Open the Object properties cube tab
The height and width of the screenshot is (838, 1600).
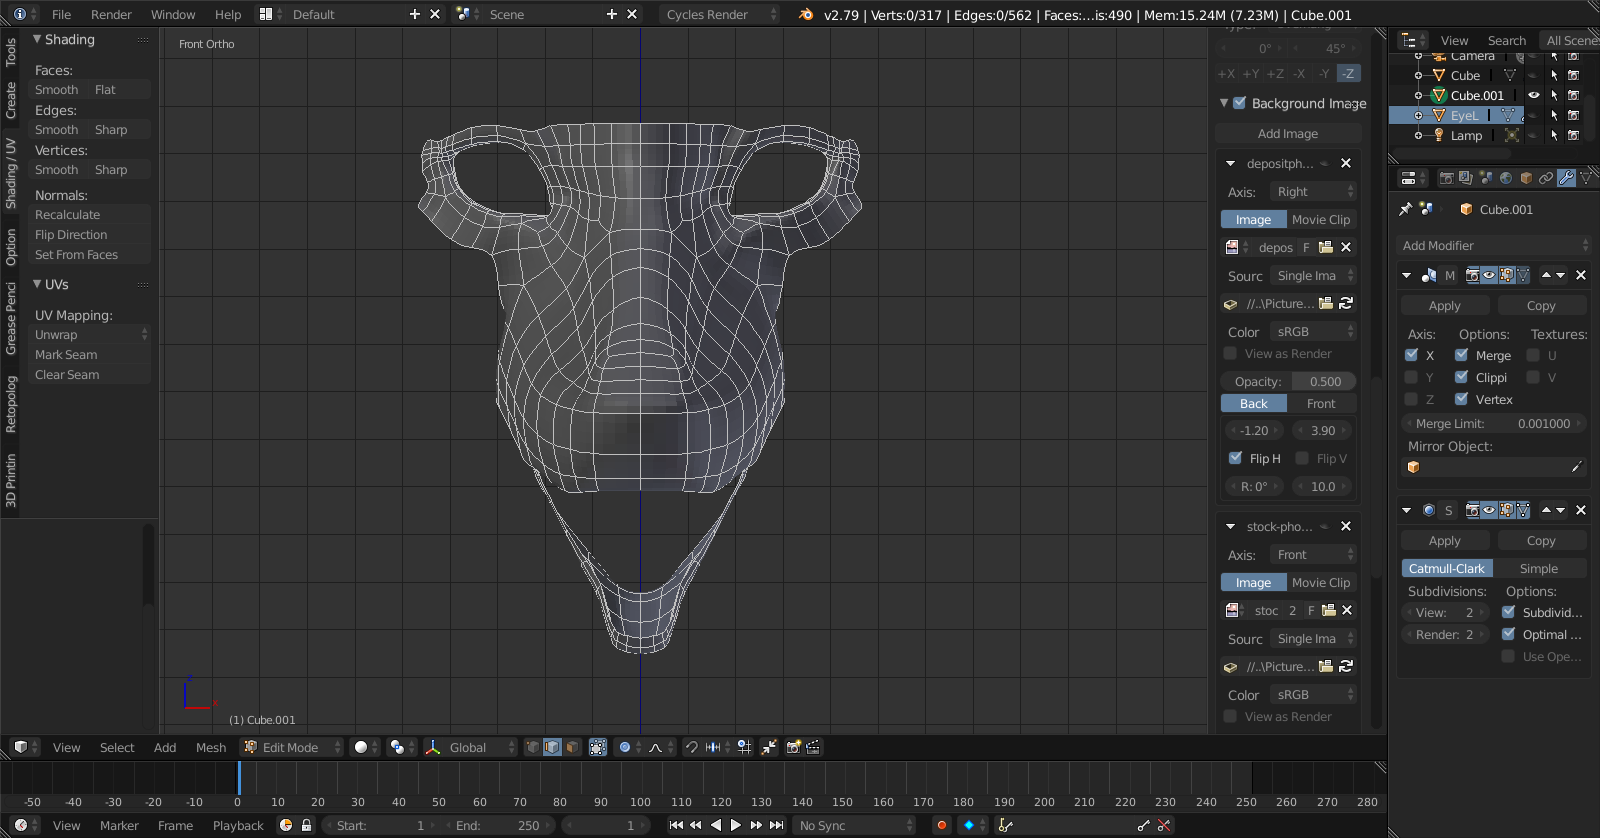click(1526, 178)
